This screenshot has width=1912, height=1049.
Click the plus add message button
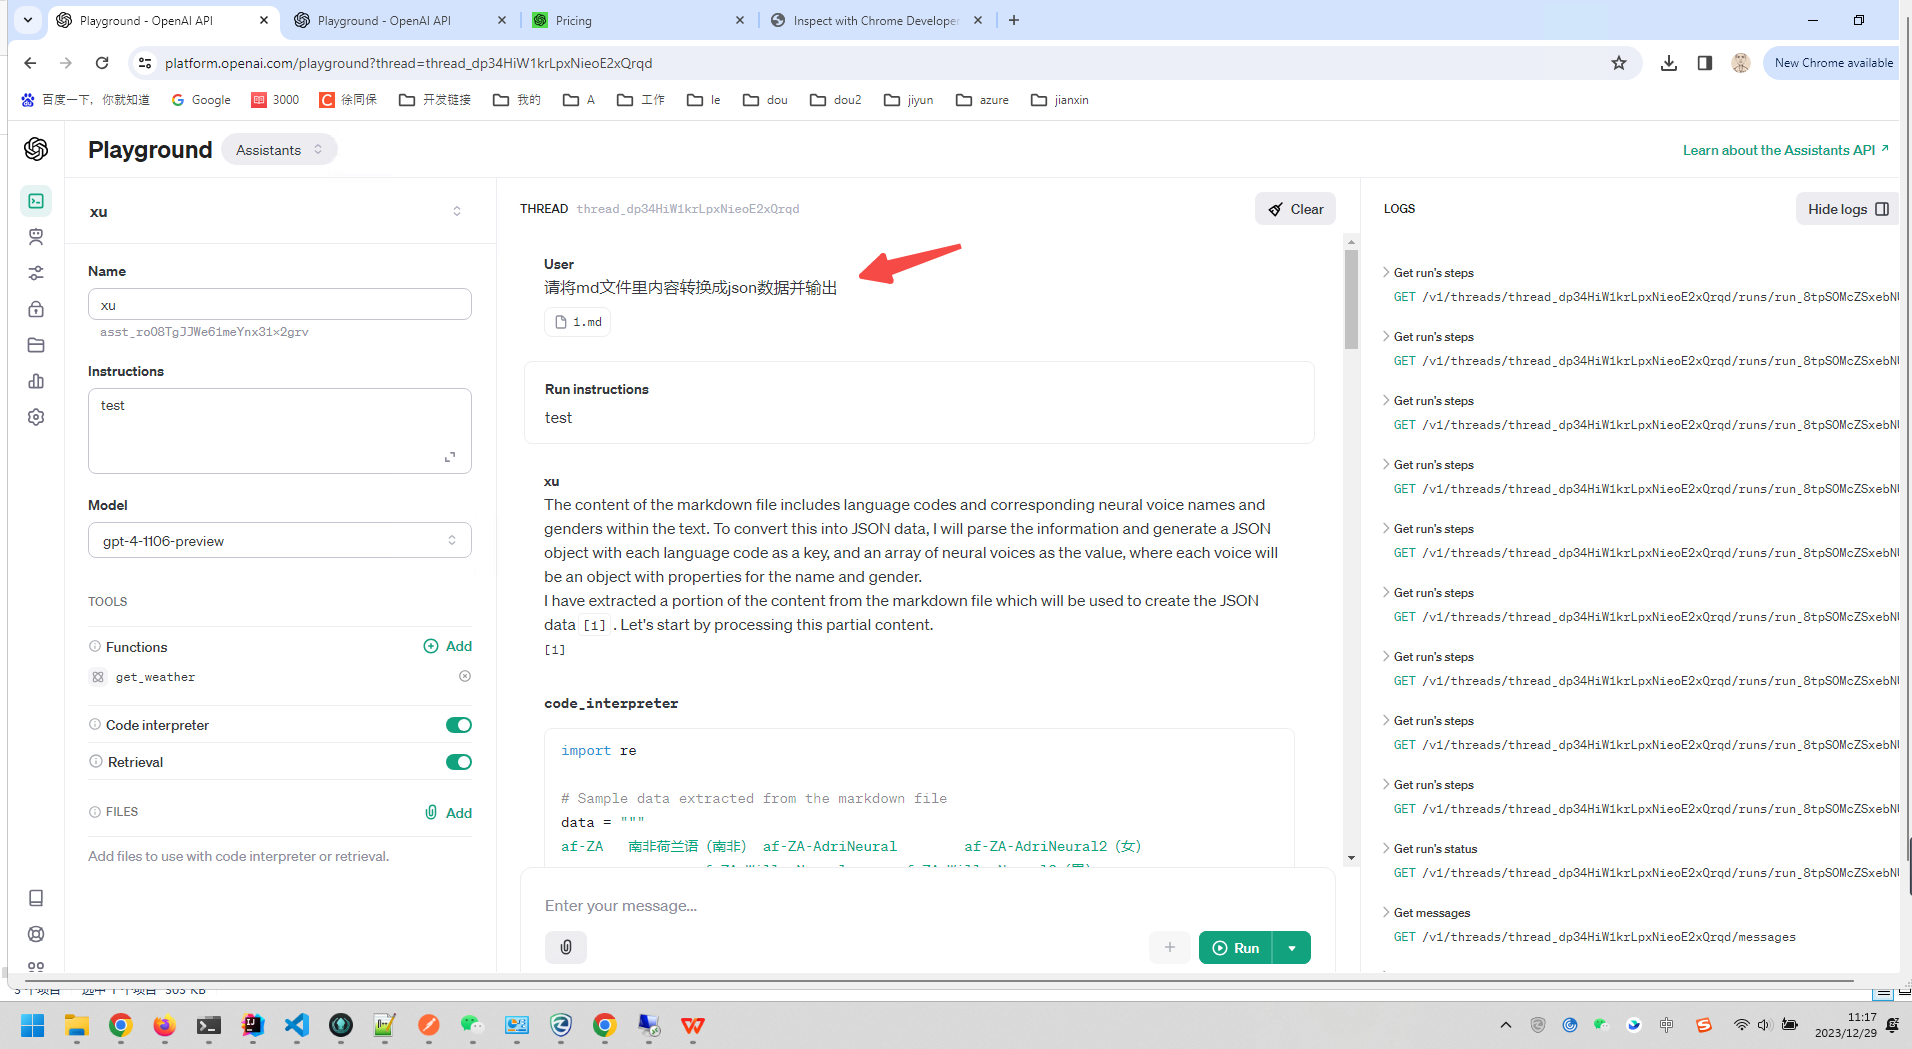[1170, 947]
